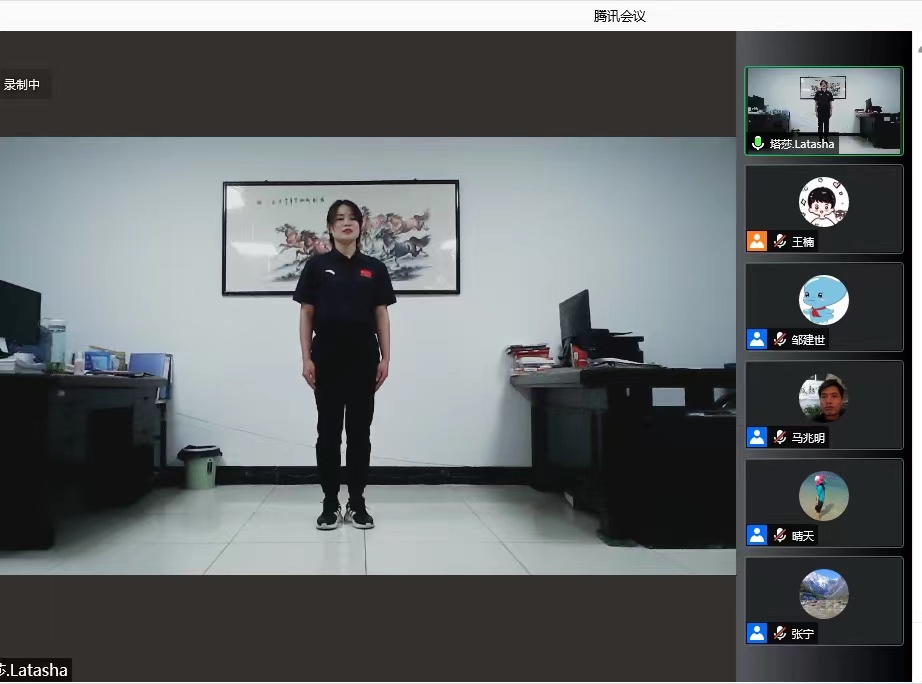Click the muted microphone icon for 邹建世
This screenshot has height=684, width=922.
[x=780, y=339]
